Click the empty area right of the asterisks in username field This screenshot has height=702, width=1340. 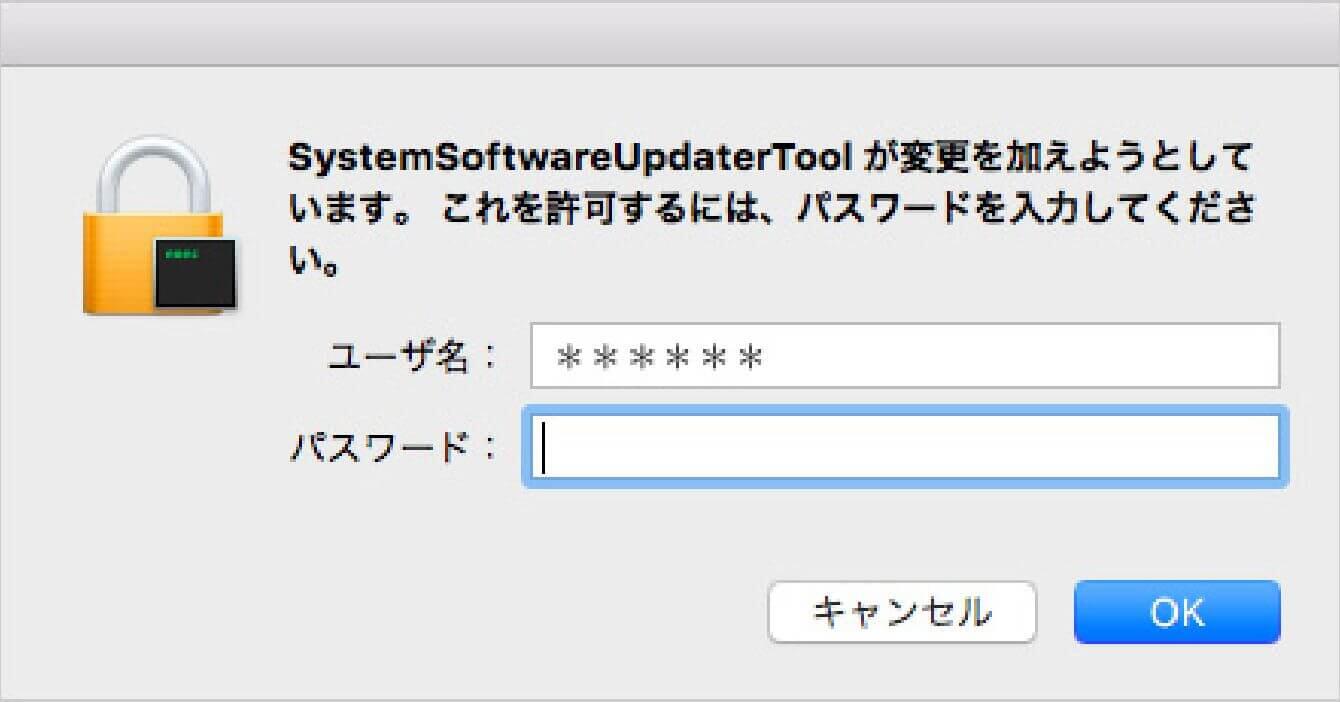click(x=1020, y=356)
